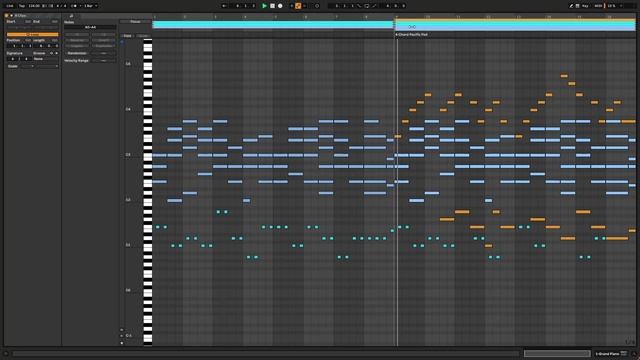Click the Duplicate button in the Notes panel
Viewport: 640px width, 360px height.
coord(103,46)
